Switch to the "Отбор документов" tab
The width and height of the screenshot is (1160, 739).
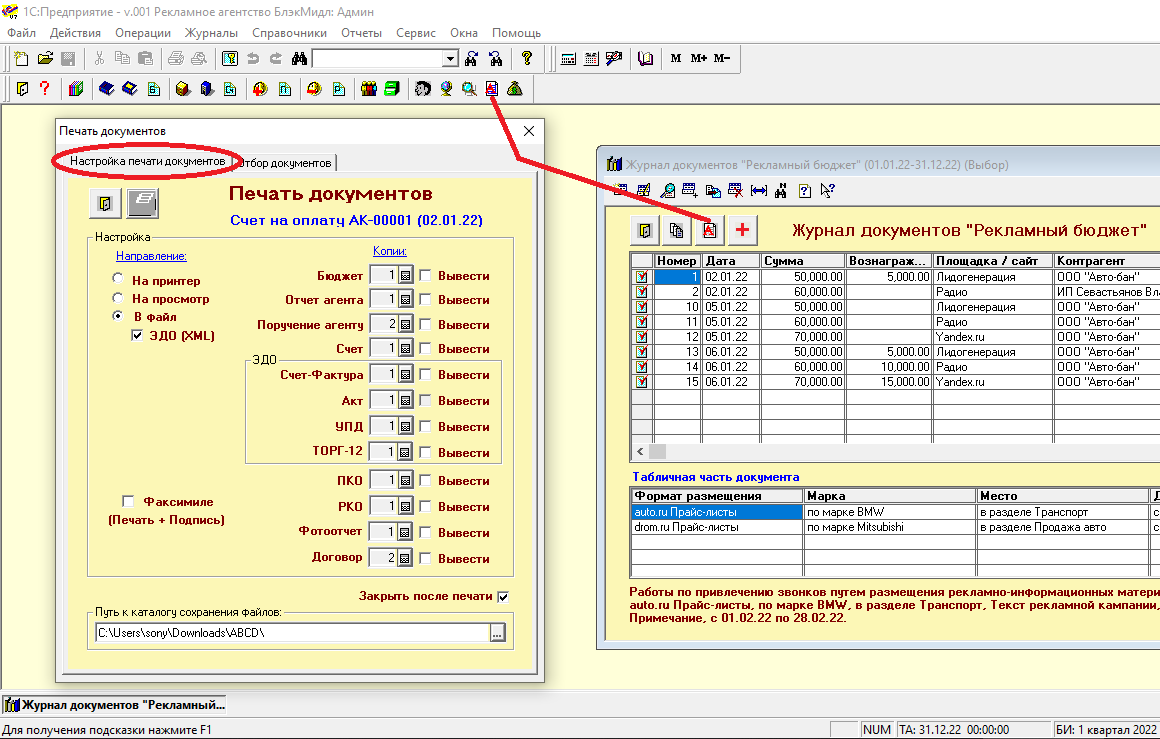(x=286, y=162)
